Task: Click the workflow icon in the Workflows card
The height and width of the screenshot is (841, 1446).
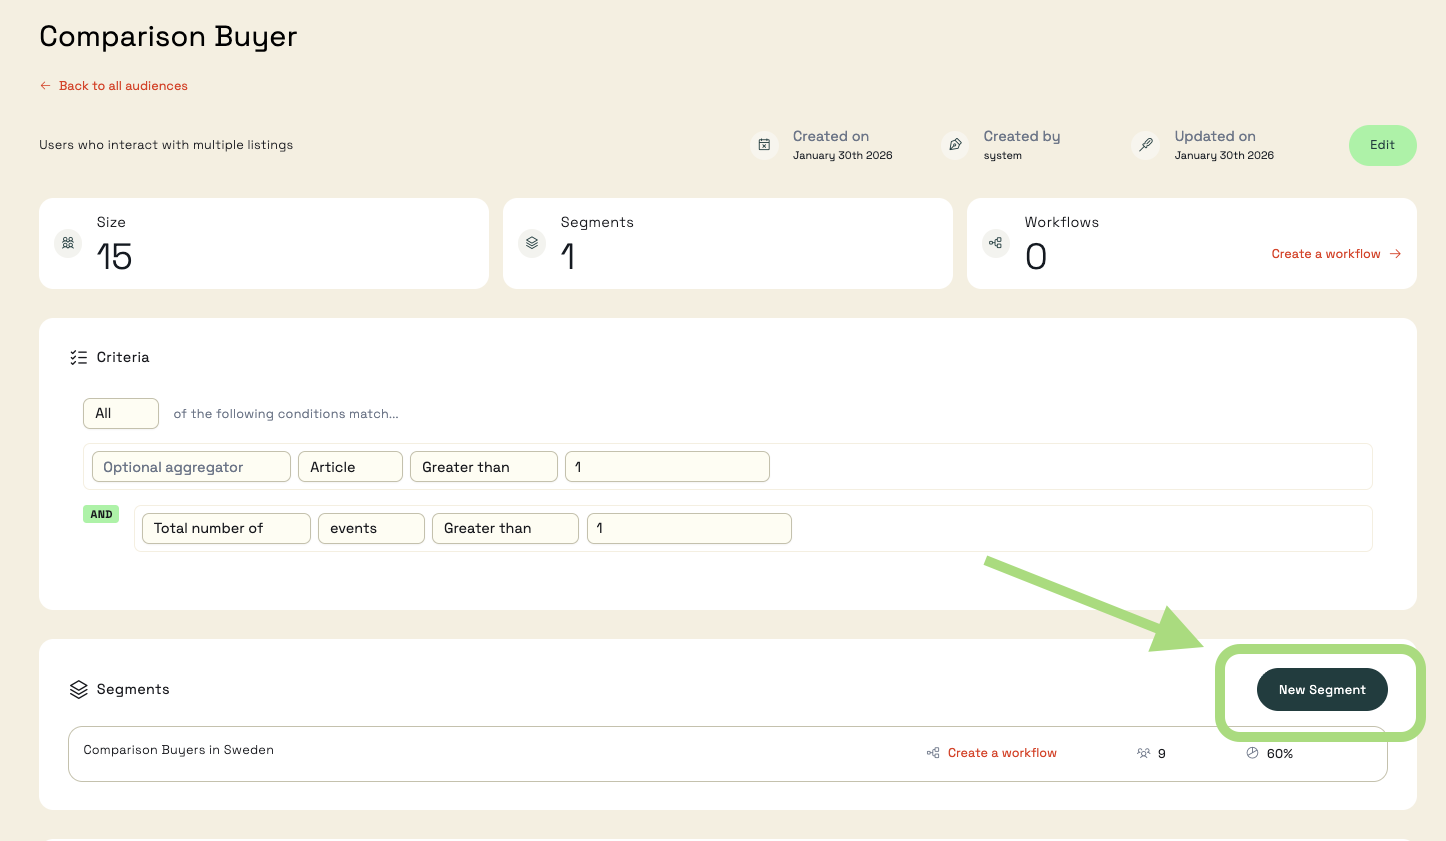Action: (996, 243)
